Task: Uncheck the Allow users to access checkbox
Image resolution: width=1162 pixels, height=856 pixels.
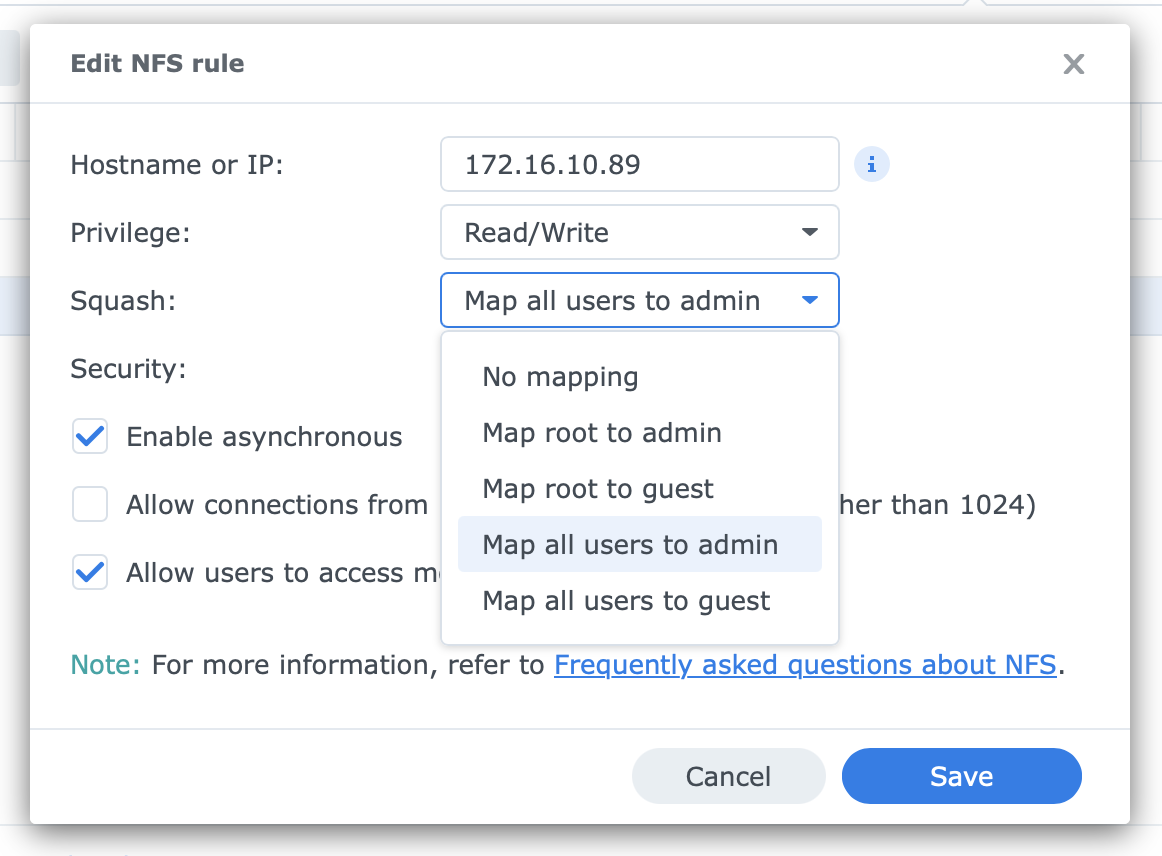Action: [x=90, y=573]
